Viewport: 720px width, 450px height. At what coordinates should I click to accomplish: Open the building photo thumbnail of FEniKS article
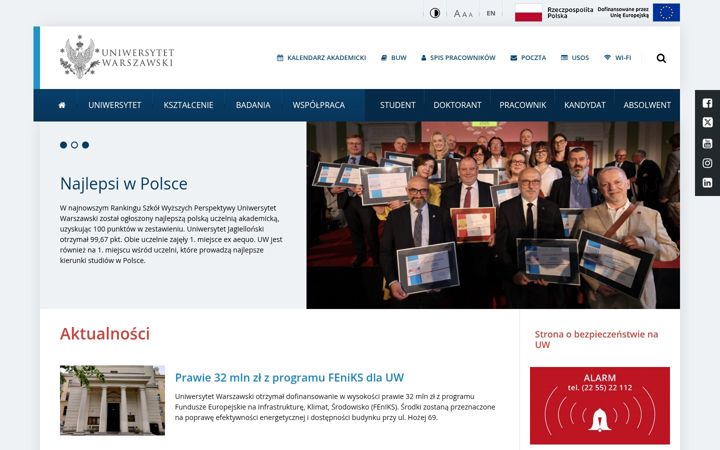[112, 400]
